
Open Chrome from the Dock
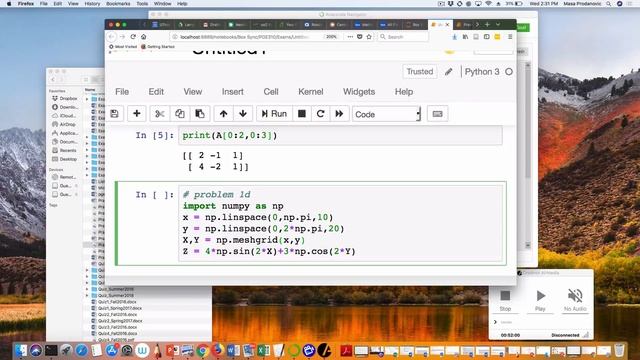tap(202, 350)
